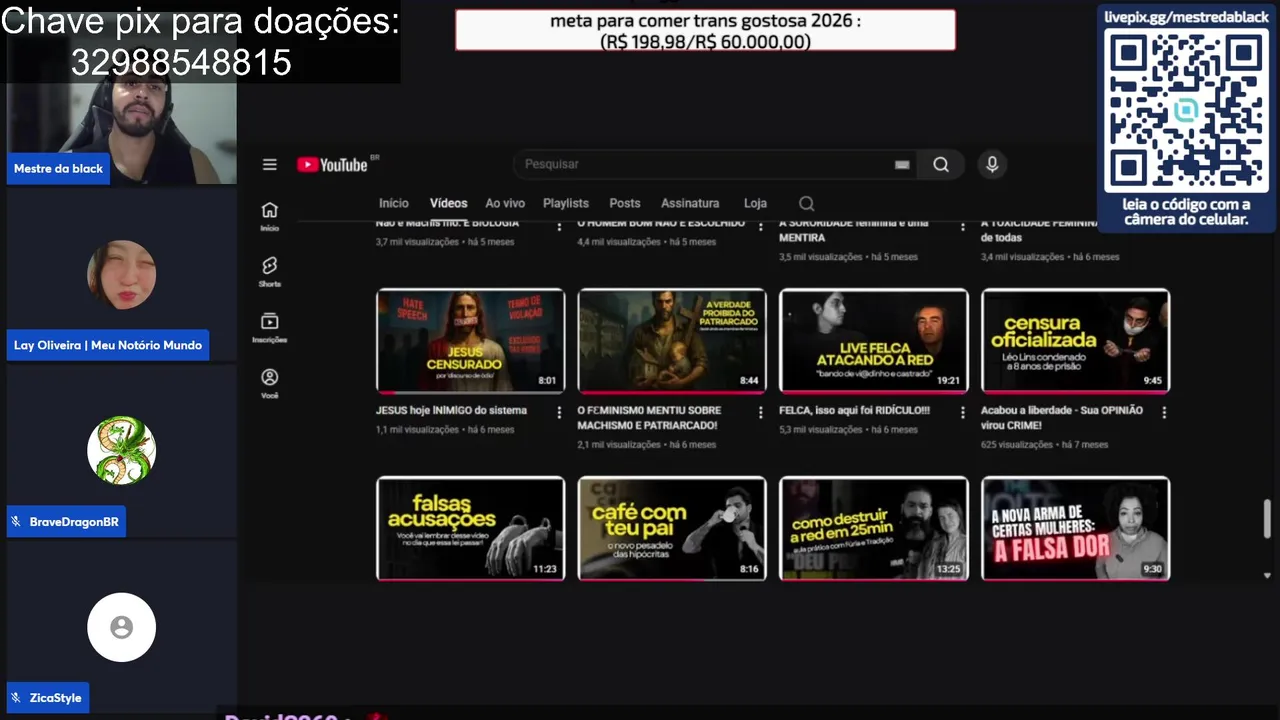
Task: Click page scroll down arrow
Action: pos(1267,576)
